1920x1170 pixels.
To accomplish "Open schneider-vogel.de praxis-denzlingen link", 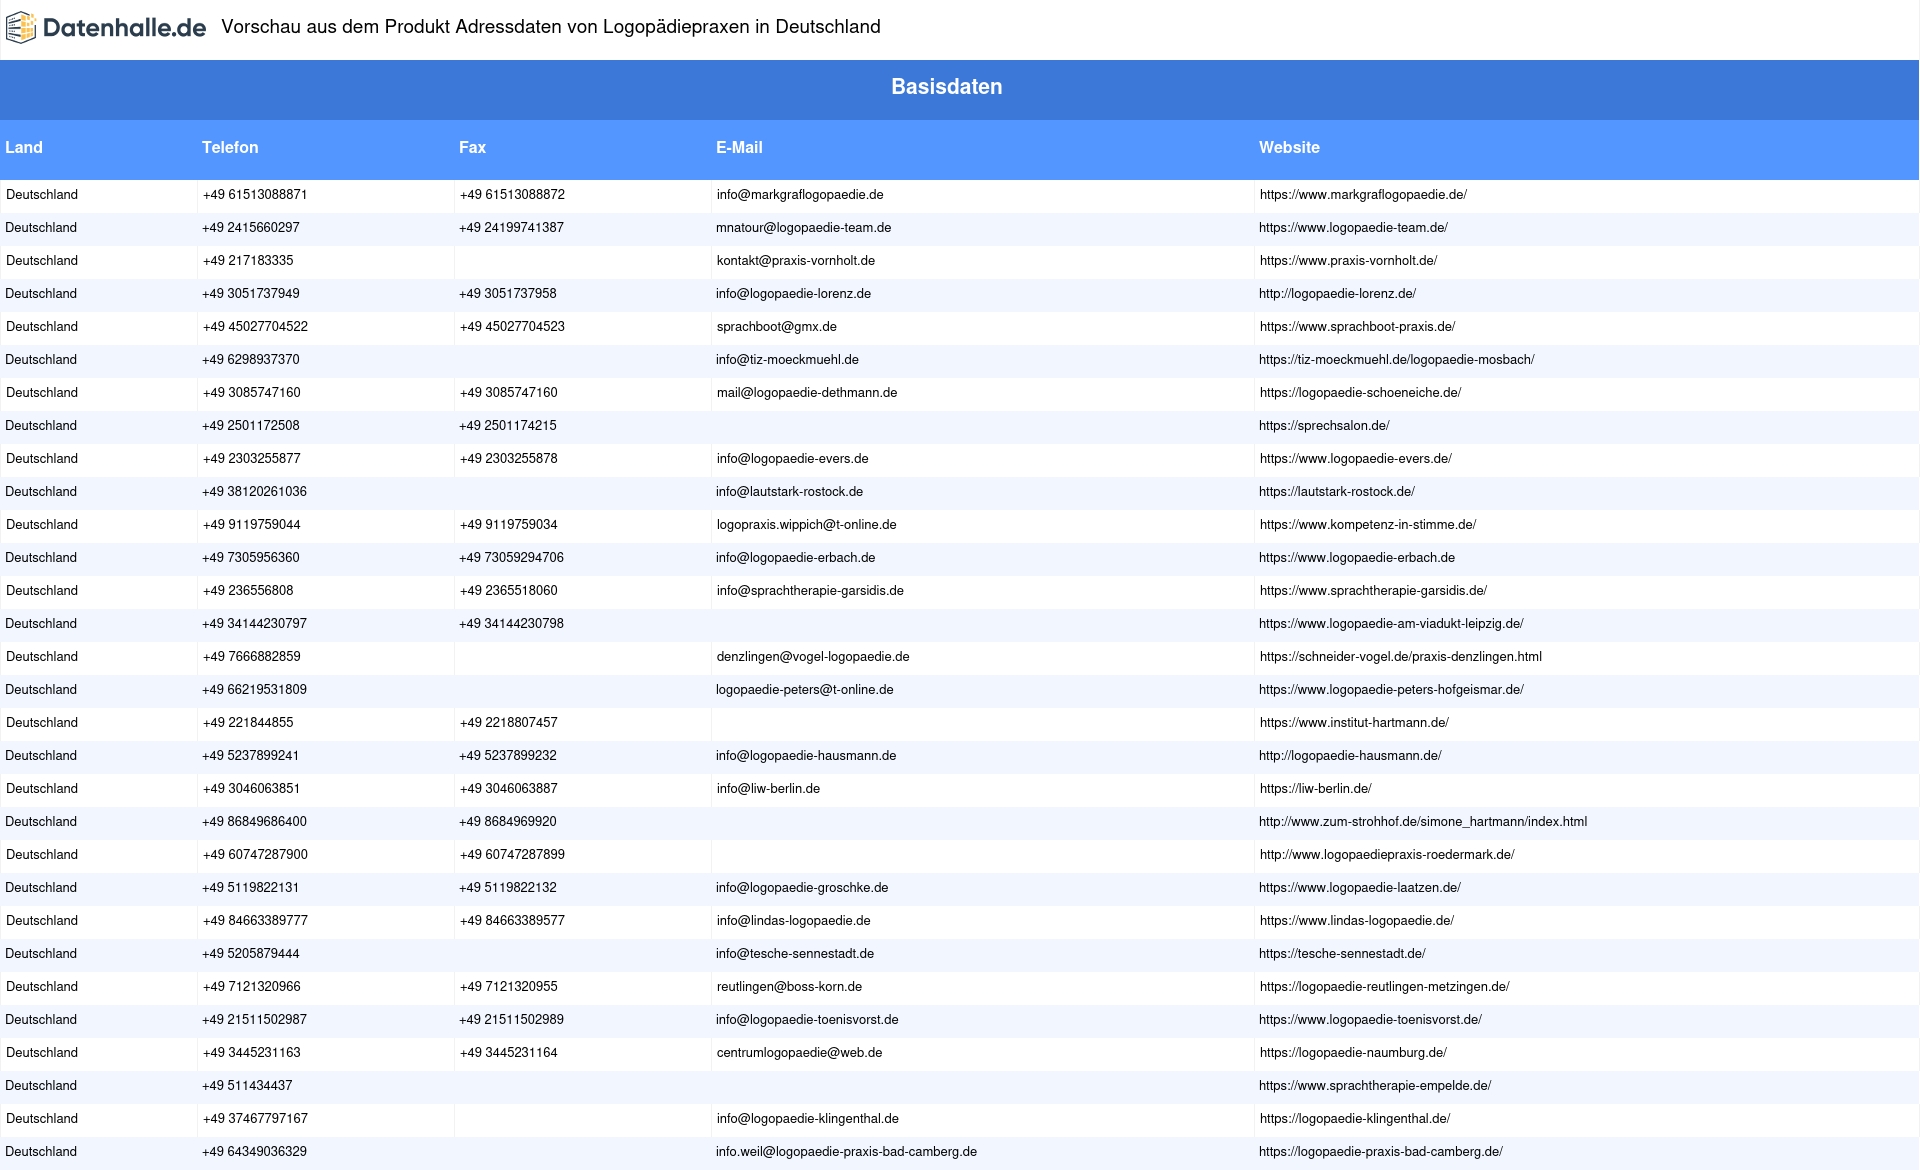I will (1401, 657).
